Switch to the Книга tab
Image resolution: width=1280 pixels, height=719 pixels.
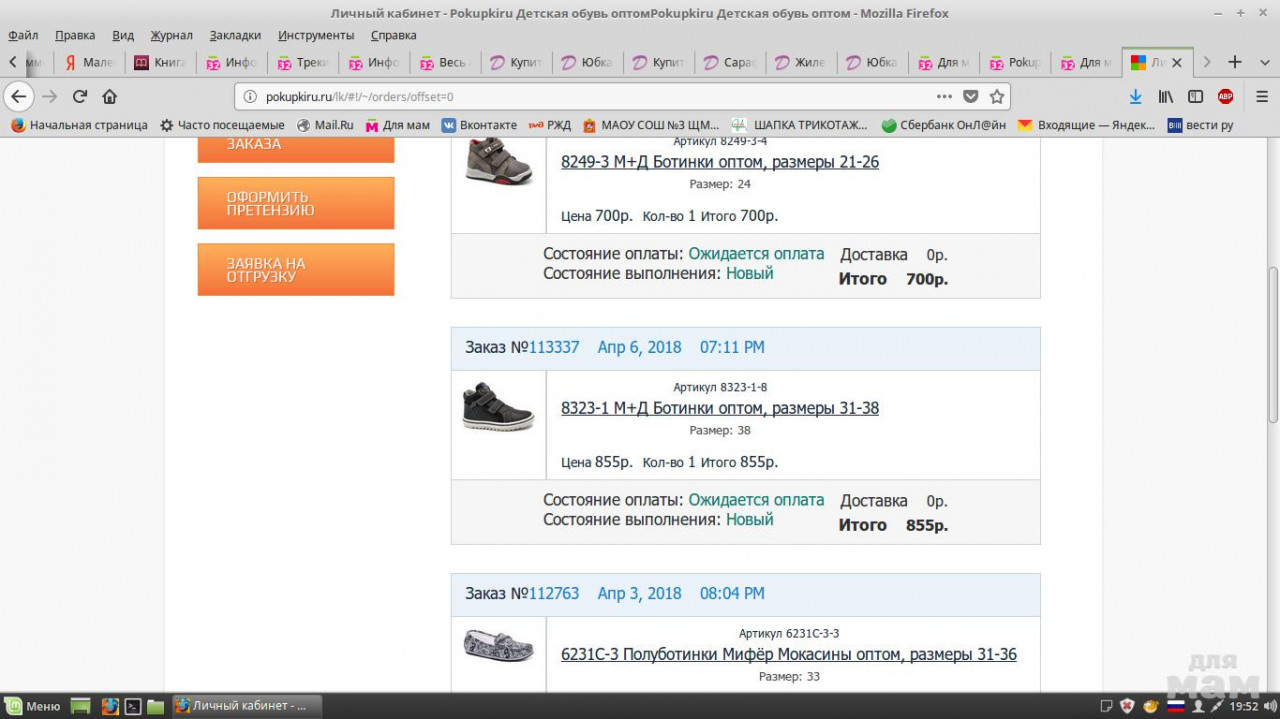[x=160, y=62]
